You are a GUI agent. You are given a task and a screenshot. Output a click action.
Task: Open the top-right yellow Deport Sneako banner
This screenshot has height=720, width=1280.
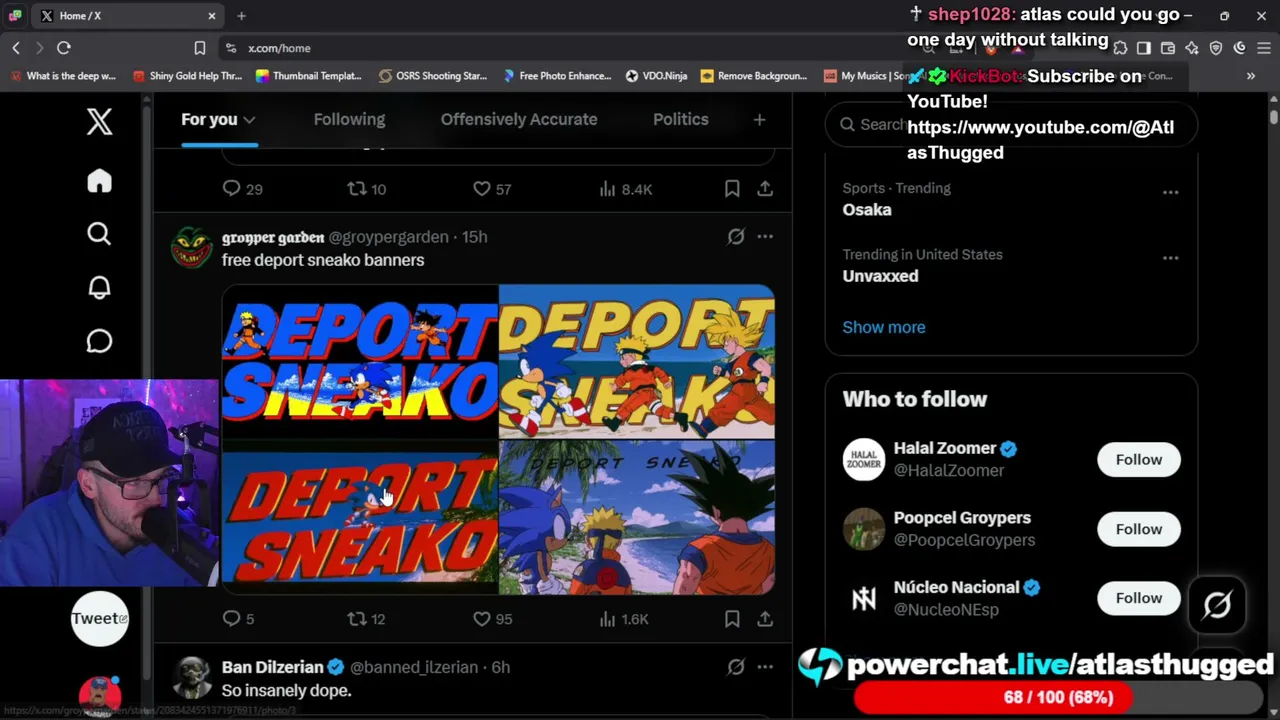[637, 362]
